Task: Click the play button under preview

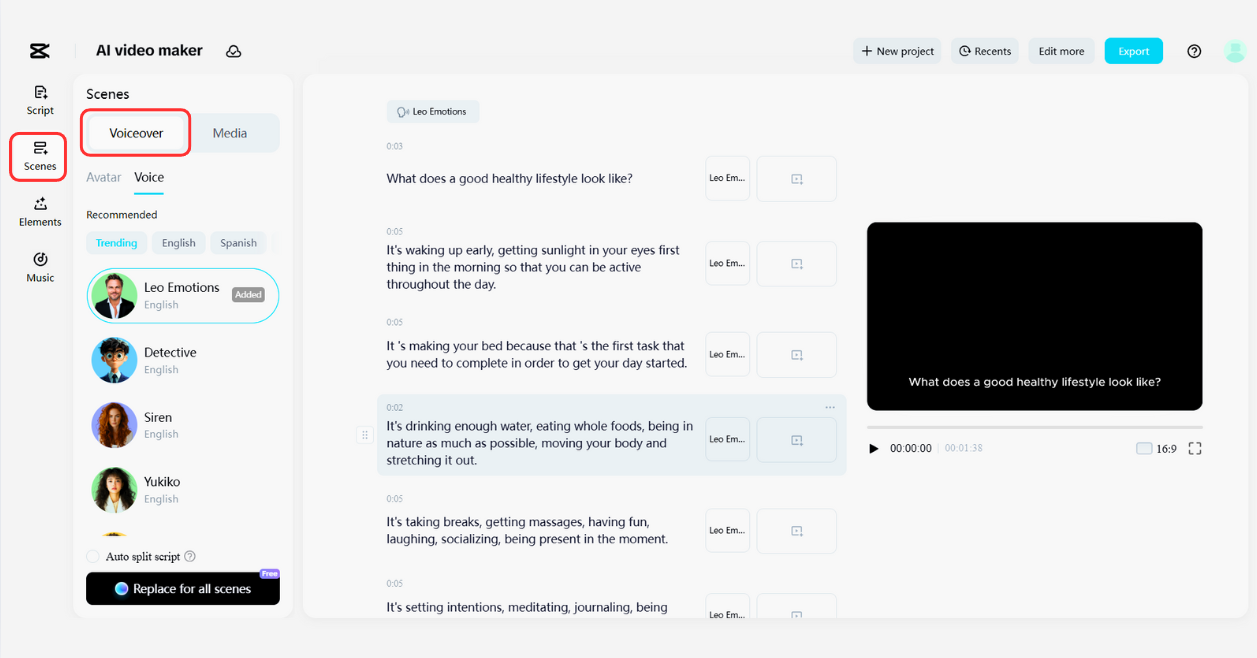Action: [874, 449]
